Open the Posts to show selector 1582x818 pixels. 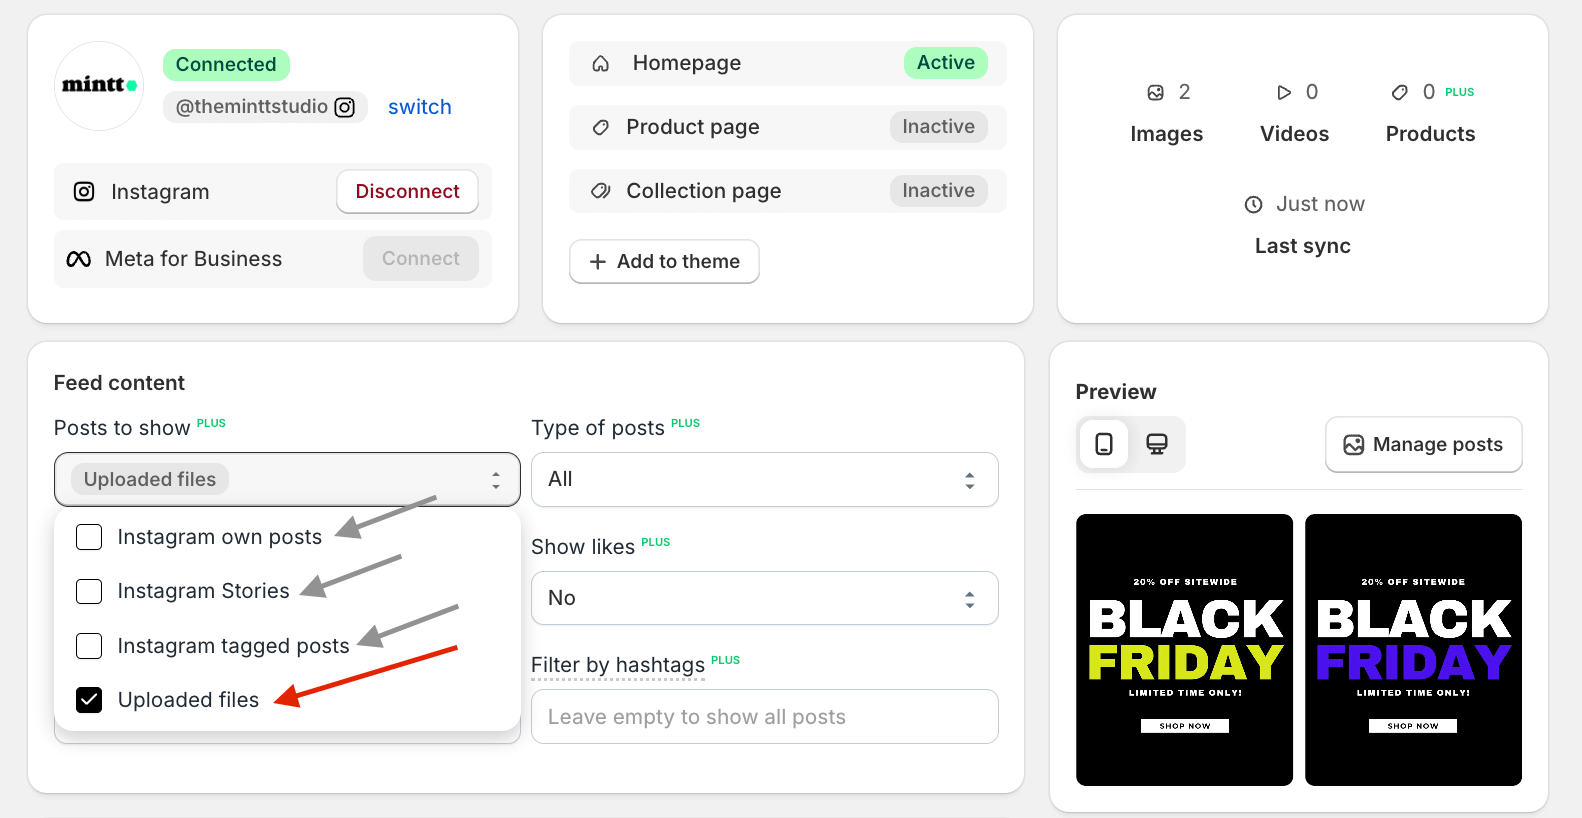pos(287,480)
